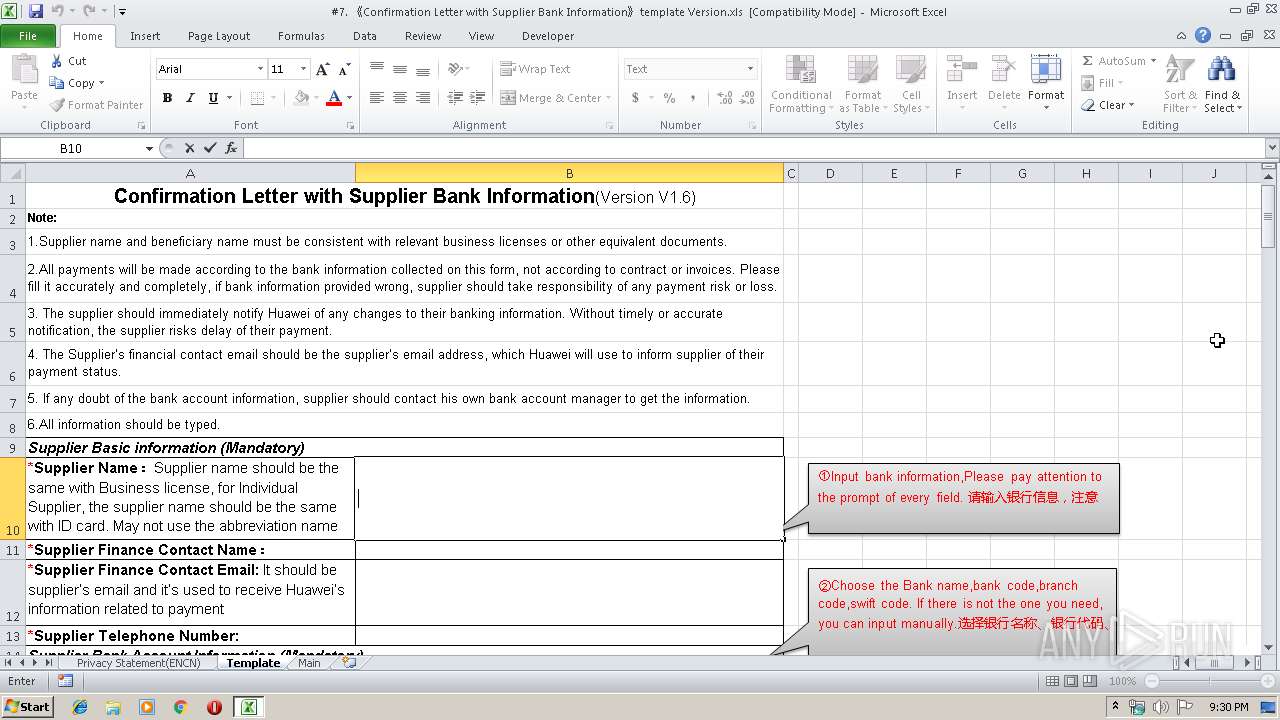Center text horizontally

tap(399, 98)
